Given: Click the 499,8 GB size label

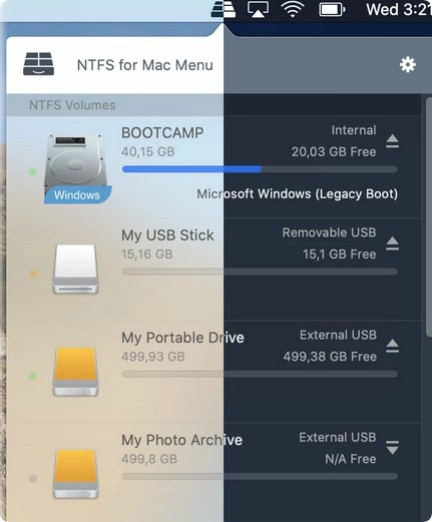Looking at the screenshot, I should [149, 459].
